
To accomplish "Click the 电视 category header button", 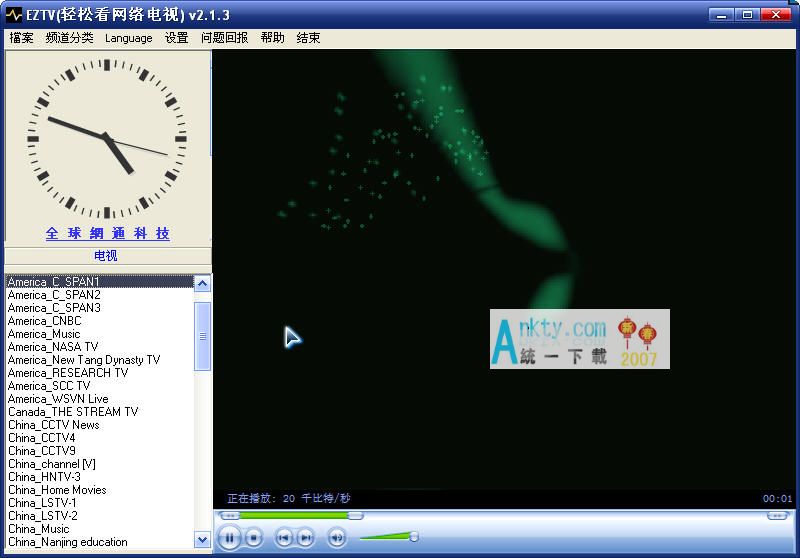I will (107, 256).
